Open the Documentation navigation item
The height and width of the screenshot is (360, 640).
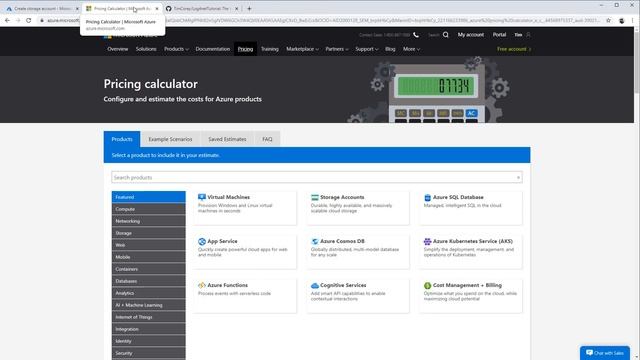(213, 49)
